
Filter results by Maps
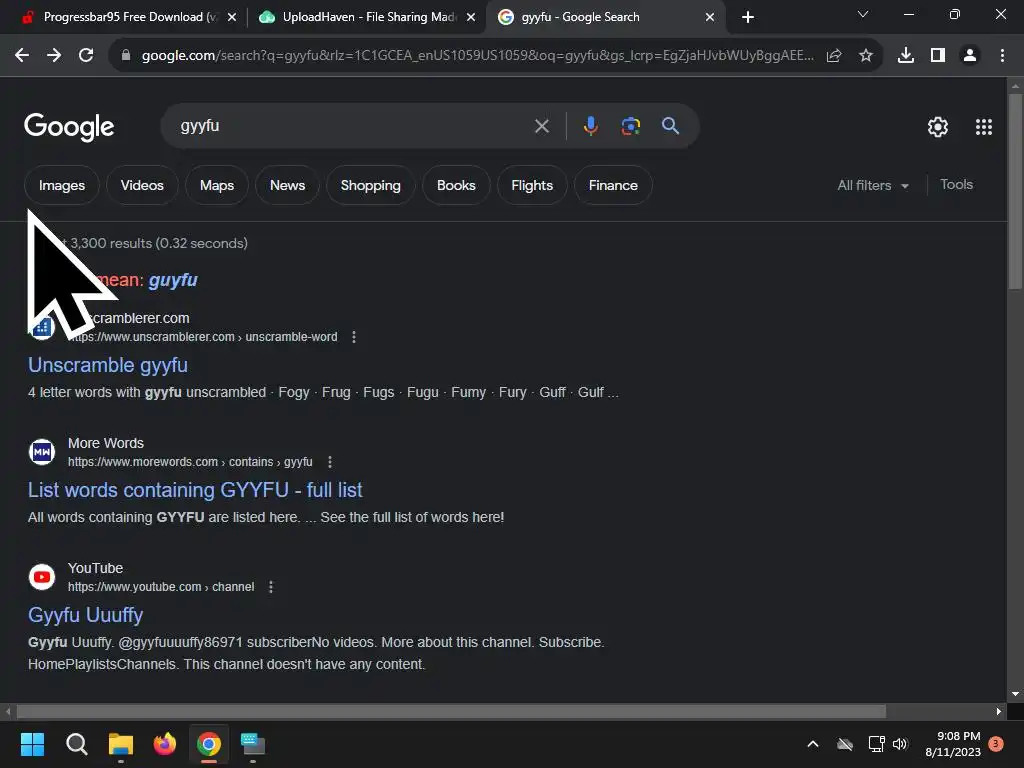[x=217, y=185]
